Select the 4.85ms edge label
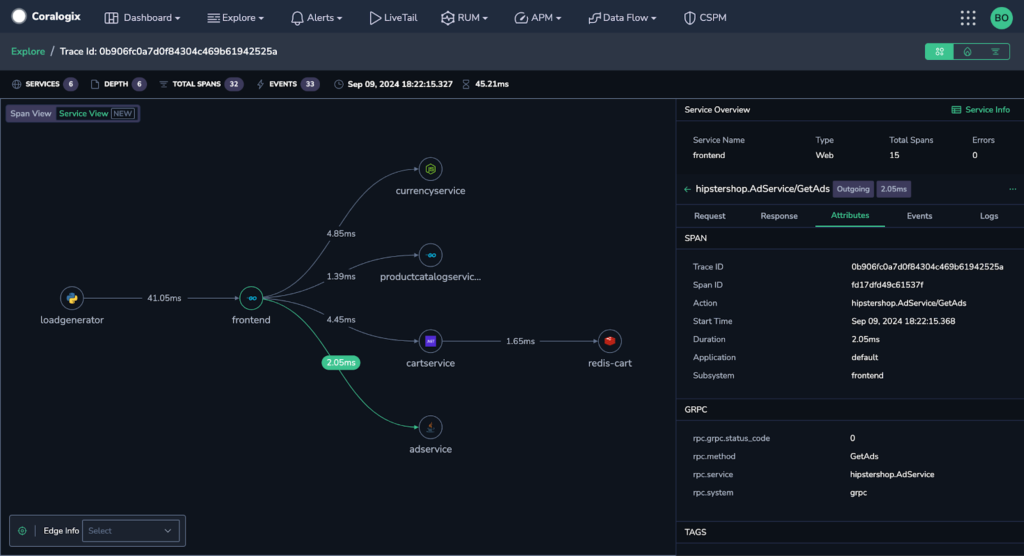 coord(341,233)
